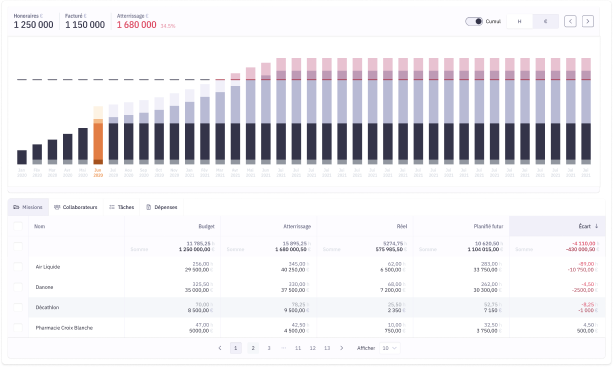Open the Collaborateurs tab
Viewport: 614px width, 367px height.
pyautogui.click(x=76, y=207)
